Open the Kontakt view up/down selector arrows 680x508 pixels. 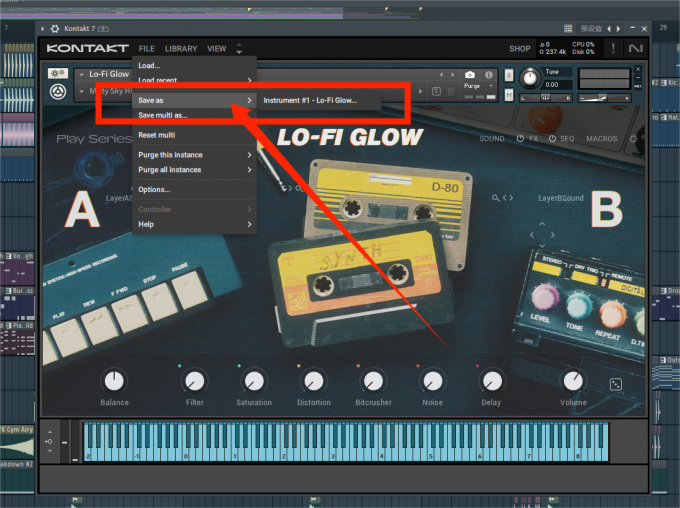click(x=239, y=48)
